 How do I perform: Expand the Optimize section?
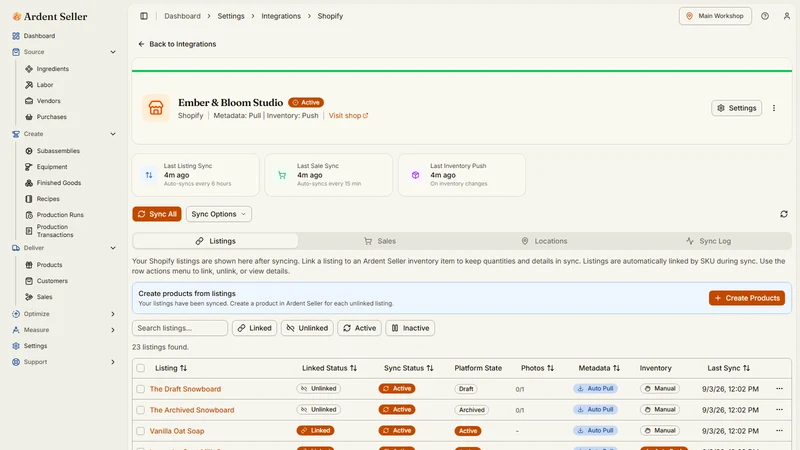(x=113, y=314)
